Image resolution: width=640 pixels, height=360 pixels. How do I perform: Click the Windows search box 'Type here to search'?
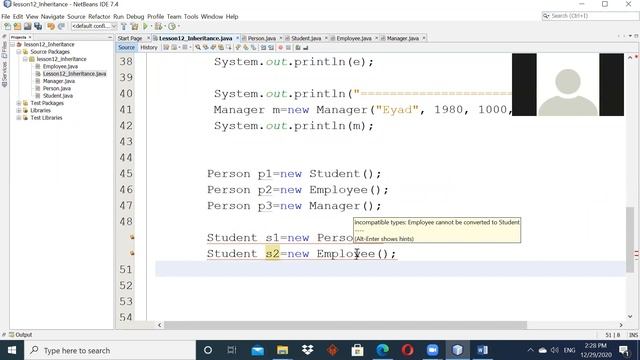pyautogui.click(x=110, y=350)
